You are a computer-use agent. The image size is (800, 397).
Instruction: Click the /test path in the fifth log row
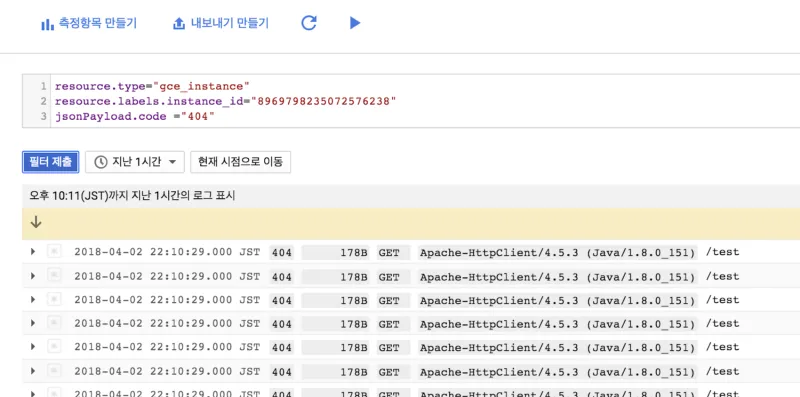[x=722, y=346]
